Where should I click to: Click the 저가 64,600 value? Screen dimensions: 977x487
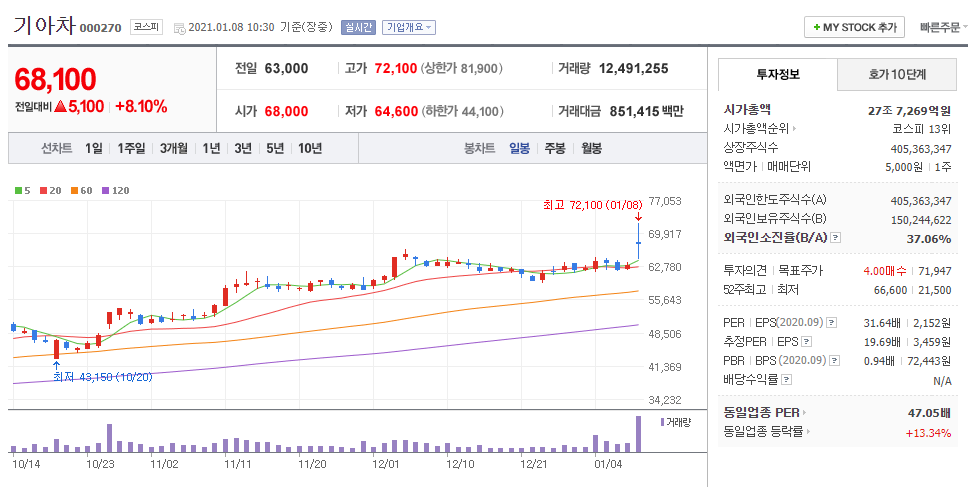[x=396, y=111]
